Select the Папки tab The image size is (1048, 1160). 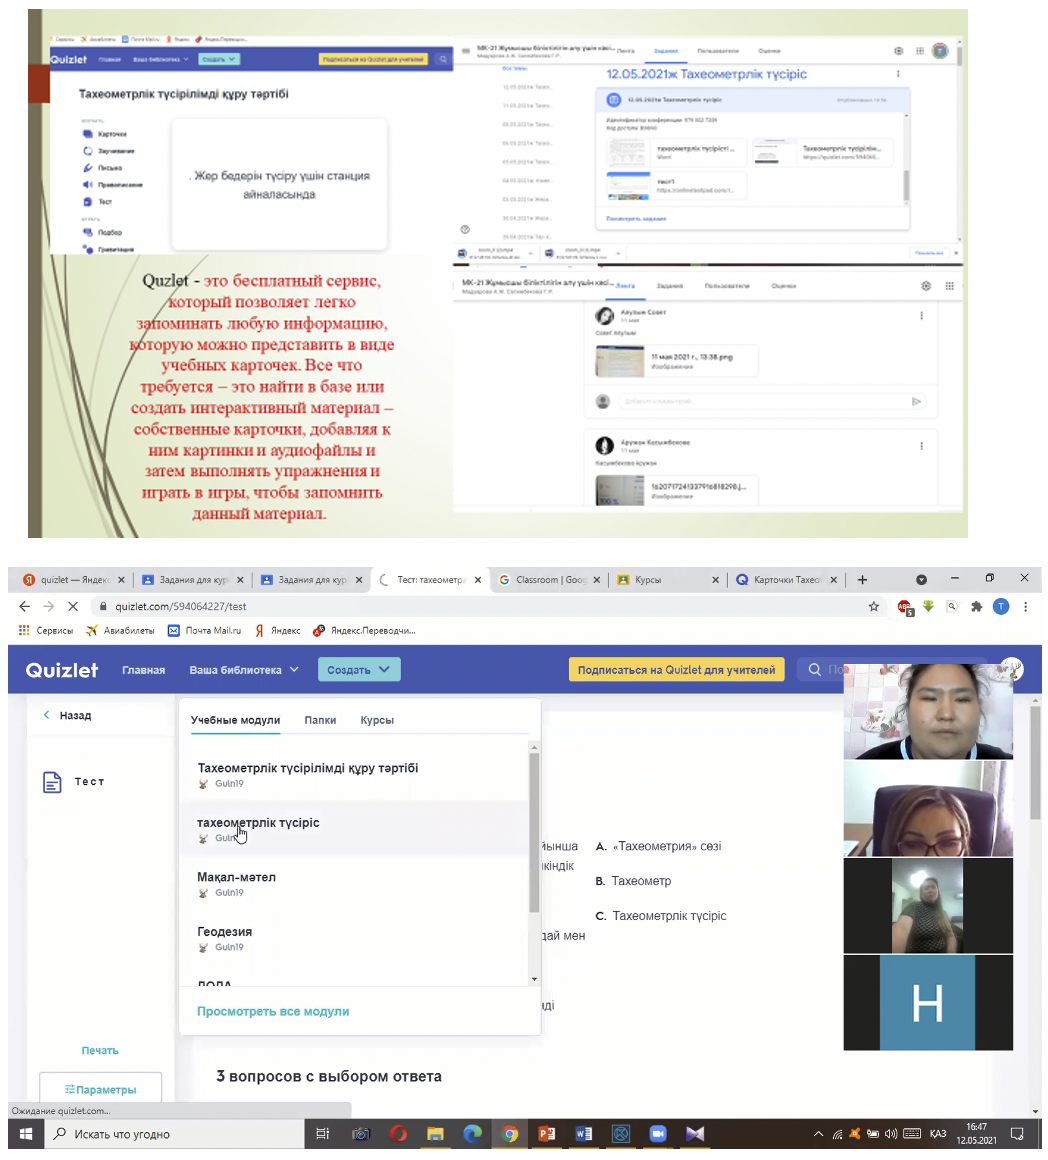click(x=320, y=721)
